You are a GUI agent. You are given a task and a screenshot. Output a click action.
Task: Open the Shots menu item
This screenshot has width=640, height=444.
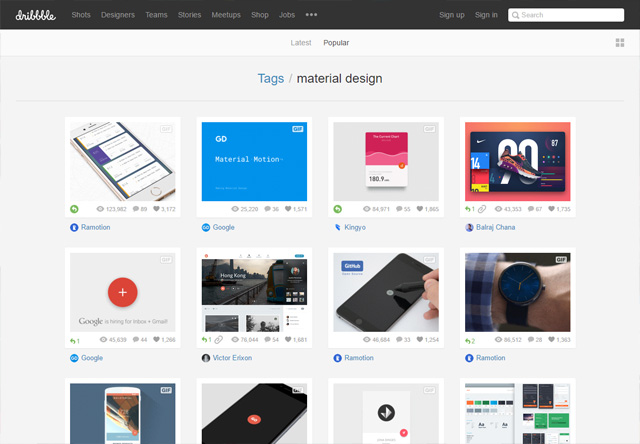point(81,15)
